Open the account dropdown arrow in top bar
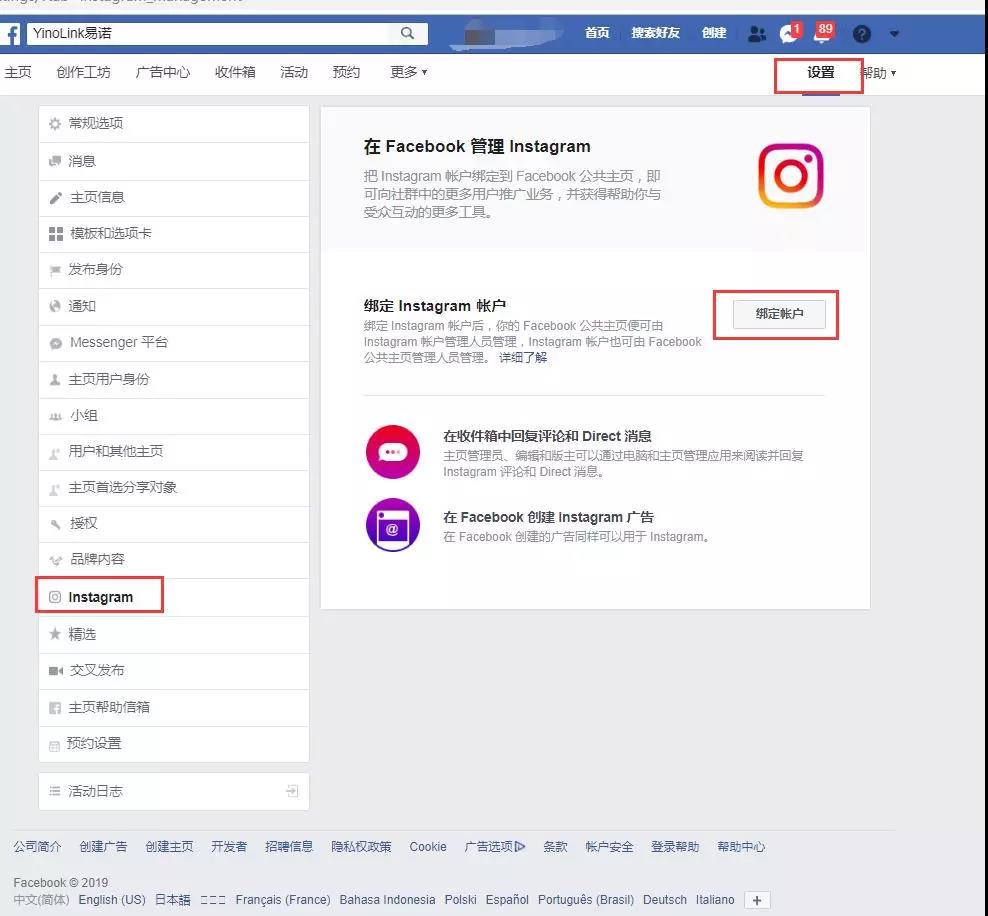This screenshot has width=988, height=916. point(894,34)
